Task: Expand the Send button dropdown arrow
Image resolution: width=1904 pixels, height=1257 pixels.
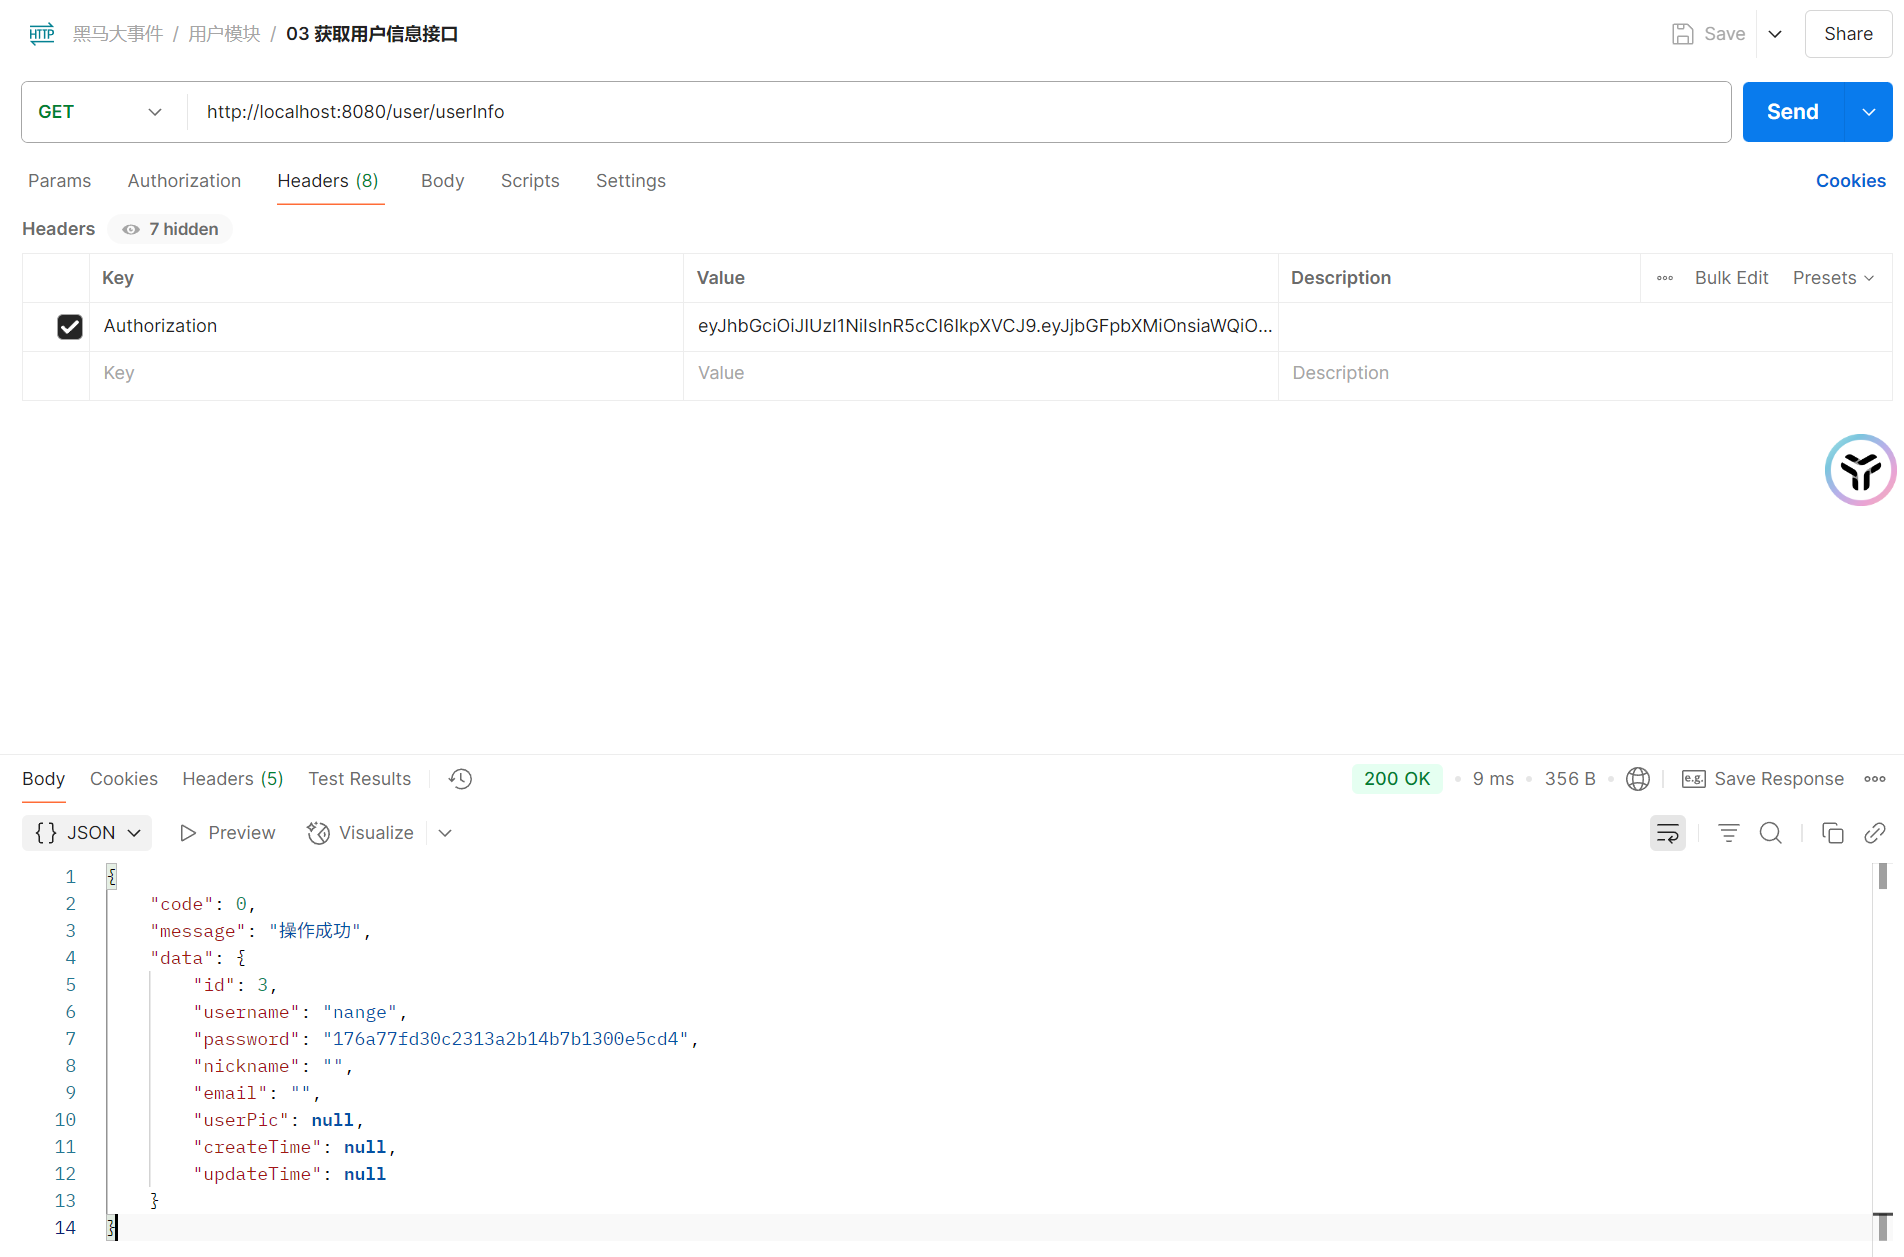Action: pyautogui.click(x=1868, y=112)
